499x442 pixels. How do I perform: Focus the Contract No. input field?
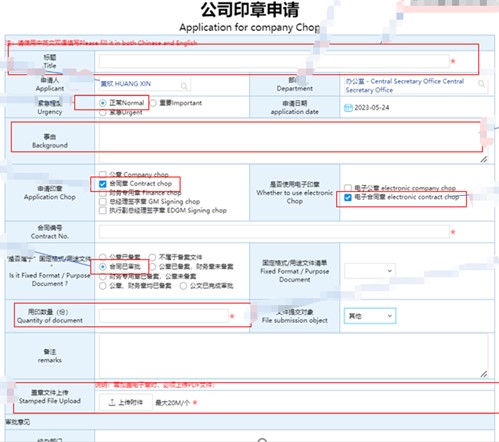[274, 232]
